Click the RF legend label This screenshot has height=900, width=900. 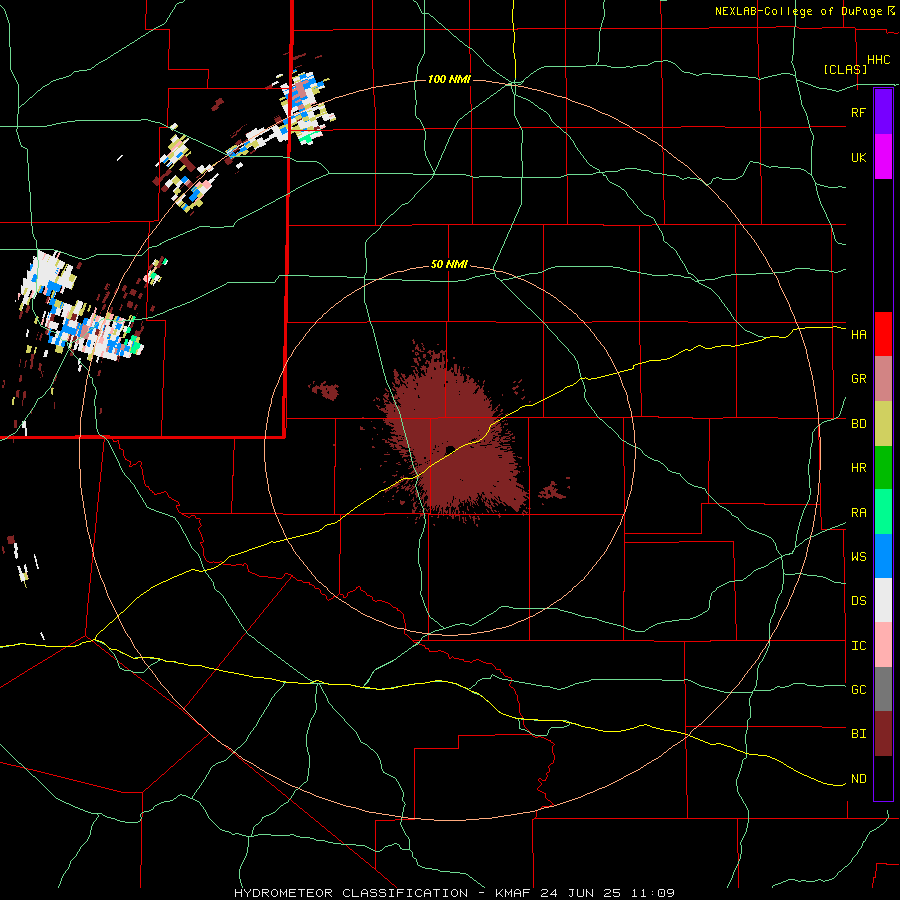pos(858,112)
